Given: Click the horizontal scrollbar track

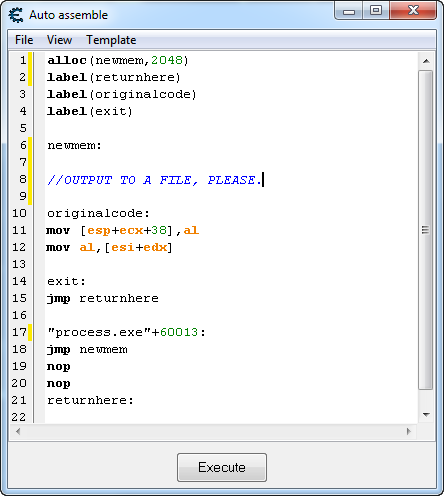Looking at the screenshot, I should 213,432.
